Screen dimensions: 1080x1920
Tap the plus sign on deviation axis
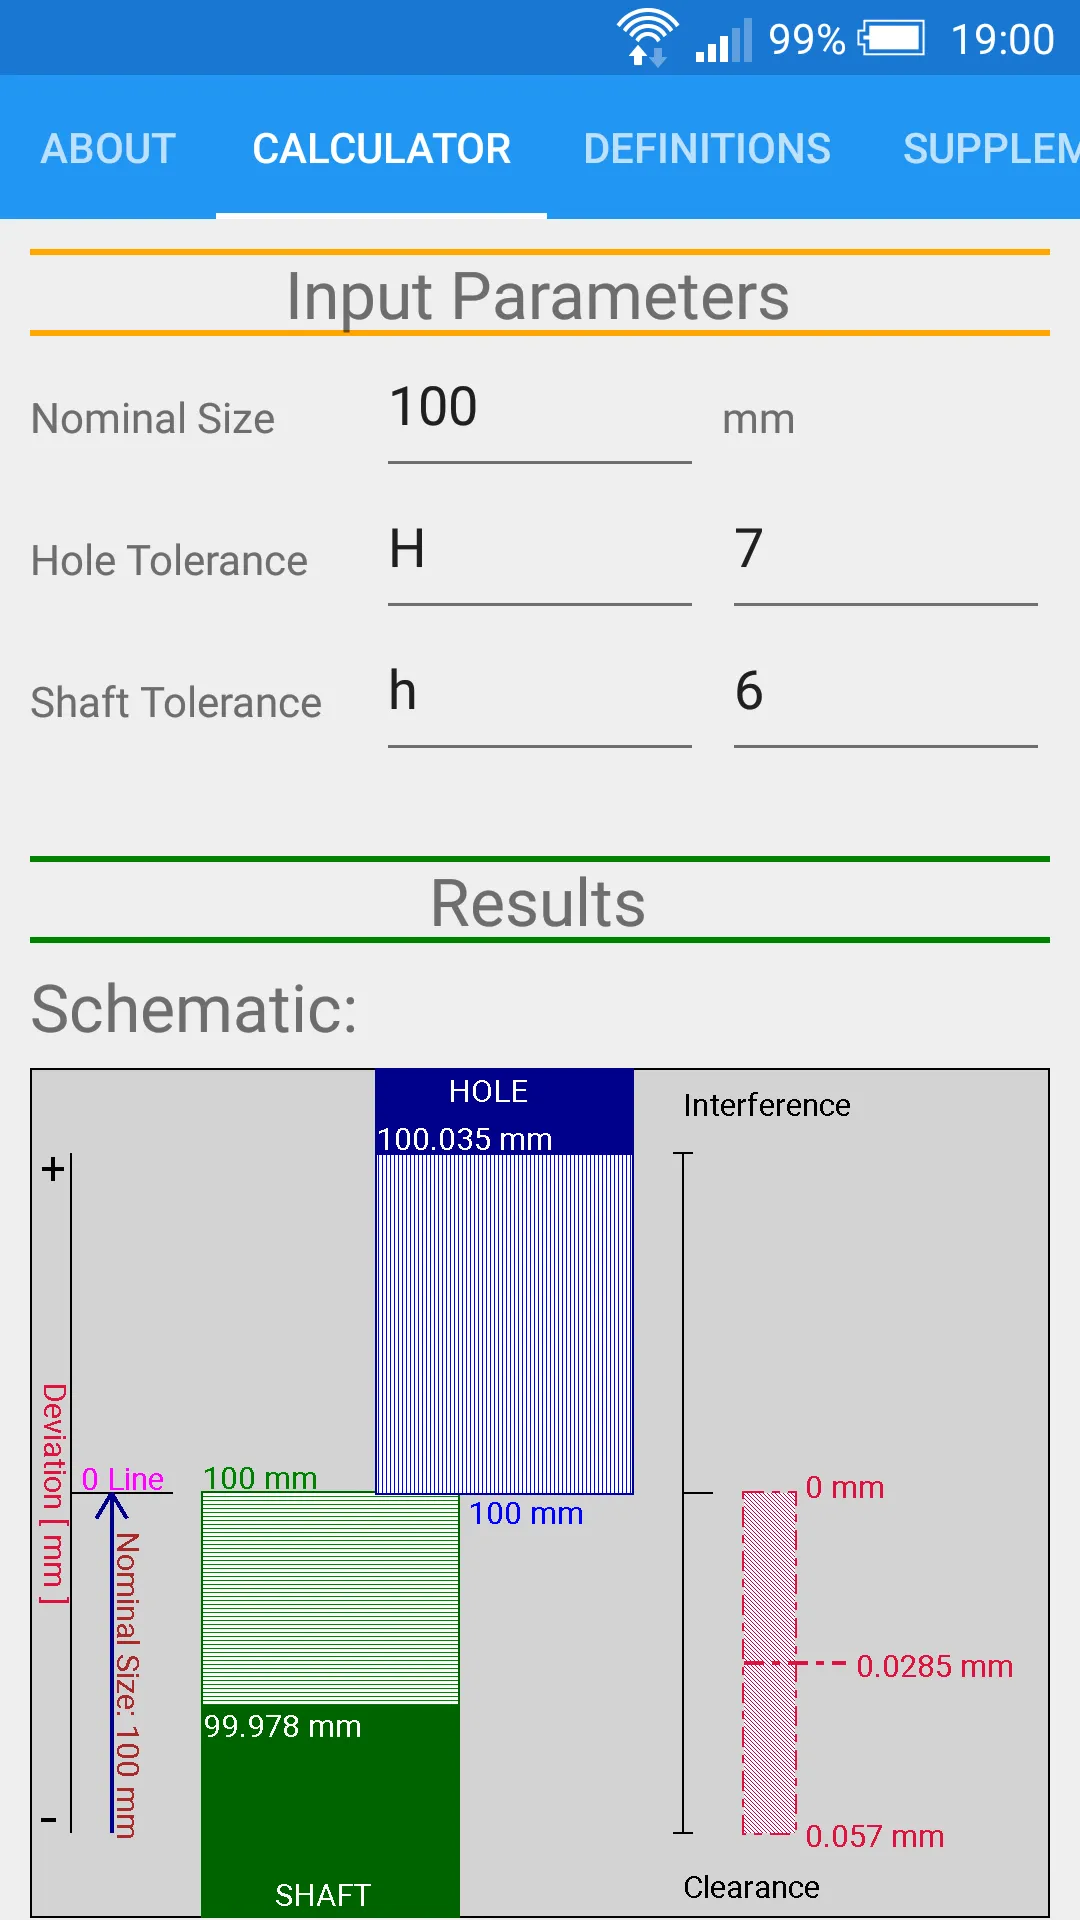(53, 1168)
